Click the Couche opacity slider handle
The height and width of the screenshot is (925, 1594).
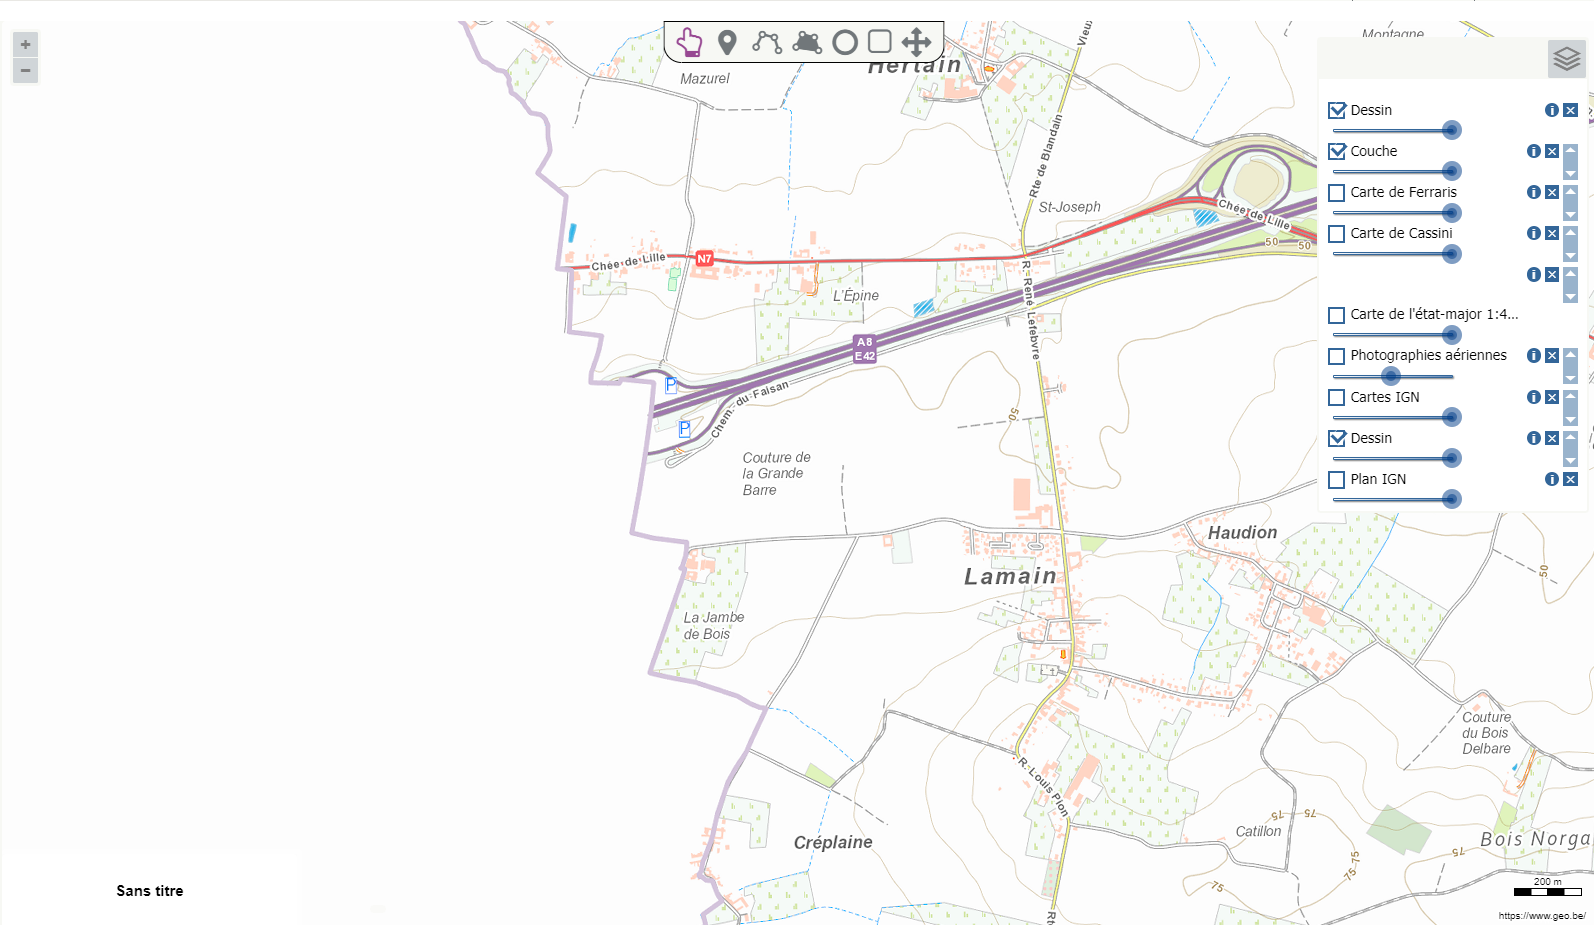point(1452,171)
